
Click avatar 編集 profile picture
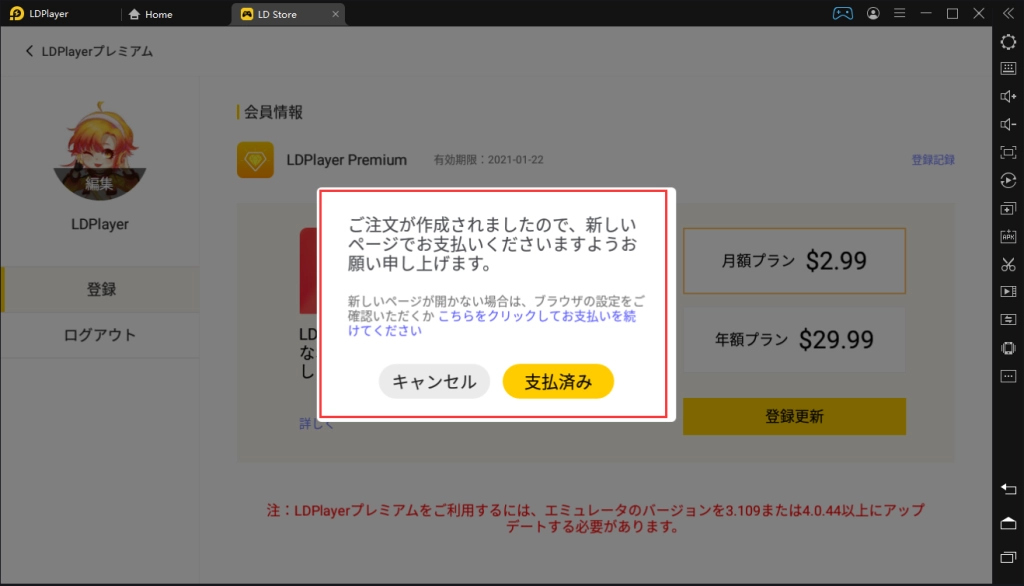(99, 151)
